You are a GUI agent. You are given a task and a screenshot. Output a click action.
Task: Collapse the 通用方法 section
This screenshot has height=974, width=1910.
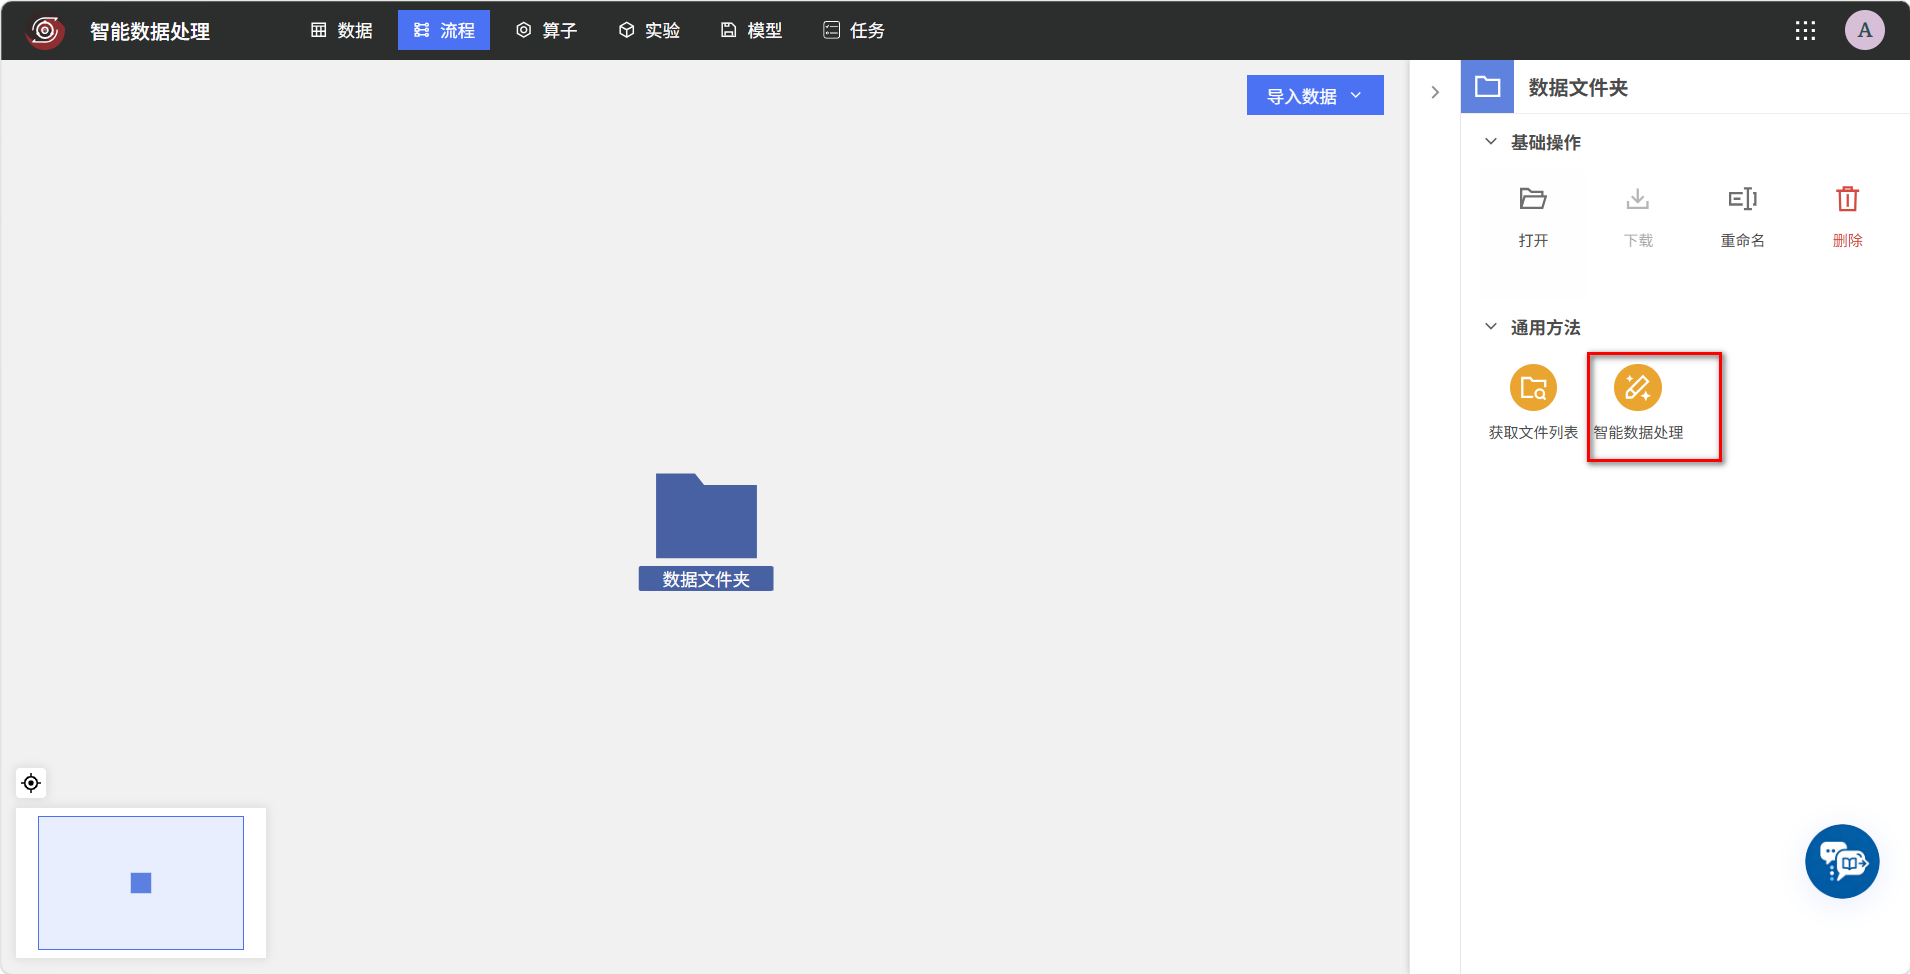1491,327
